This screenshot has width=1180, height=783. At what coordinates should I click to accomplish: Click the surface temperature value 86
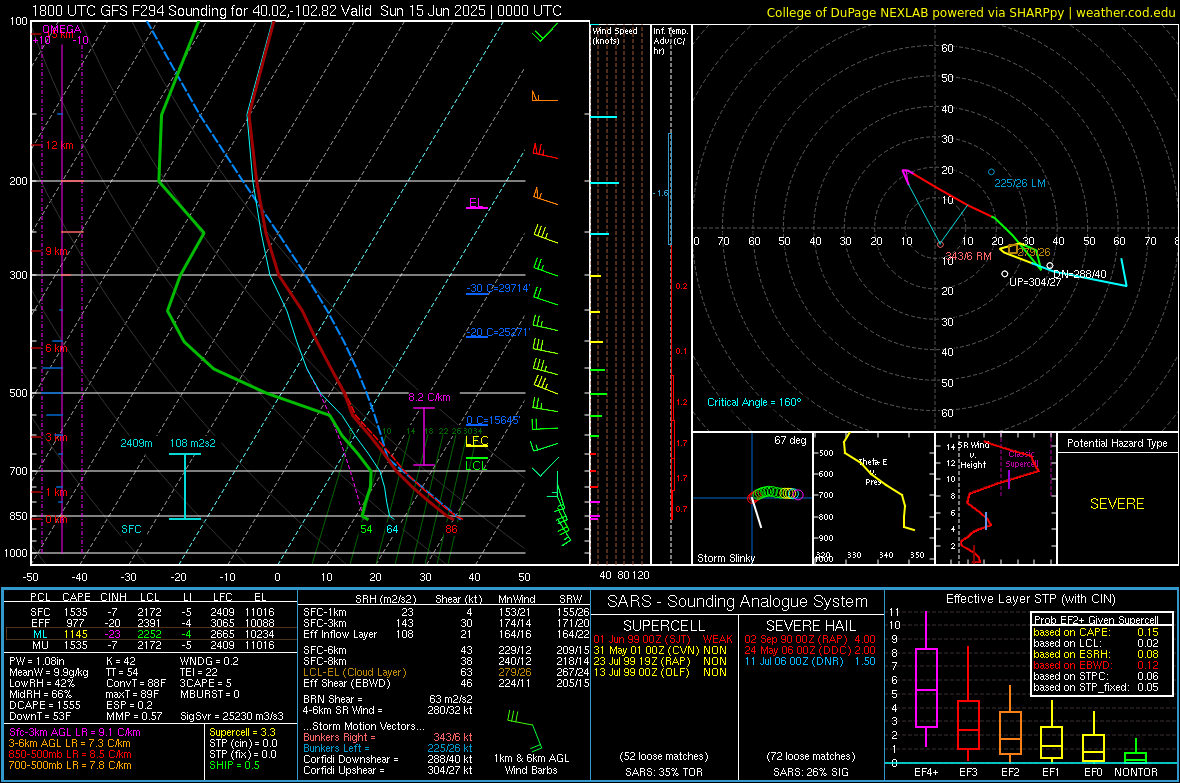click(x=451, y=529)
